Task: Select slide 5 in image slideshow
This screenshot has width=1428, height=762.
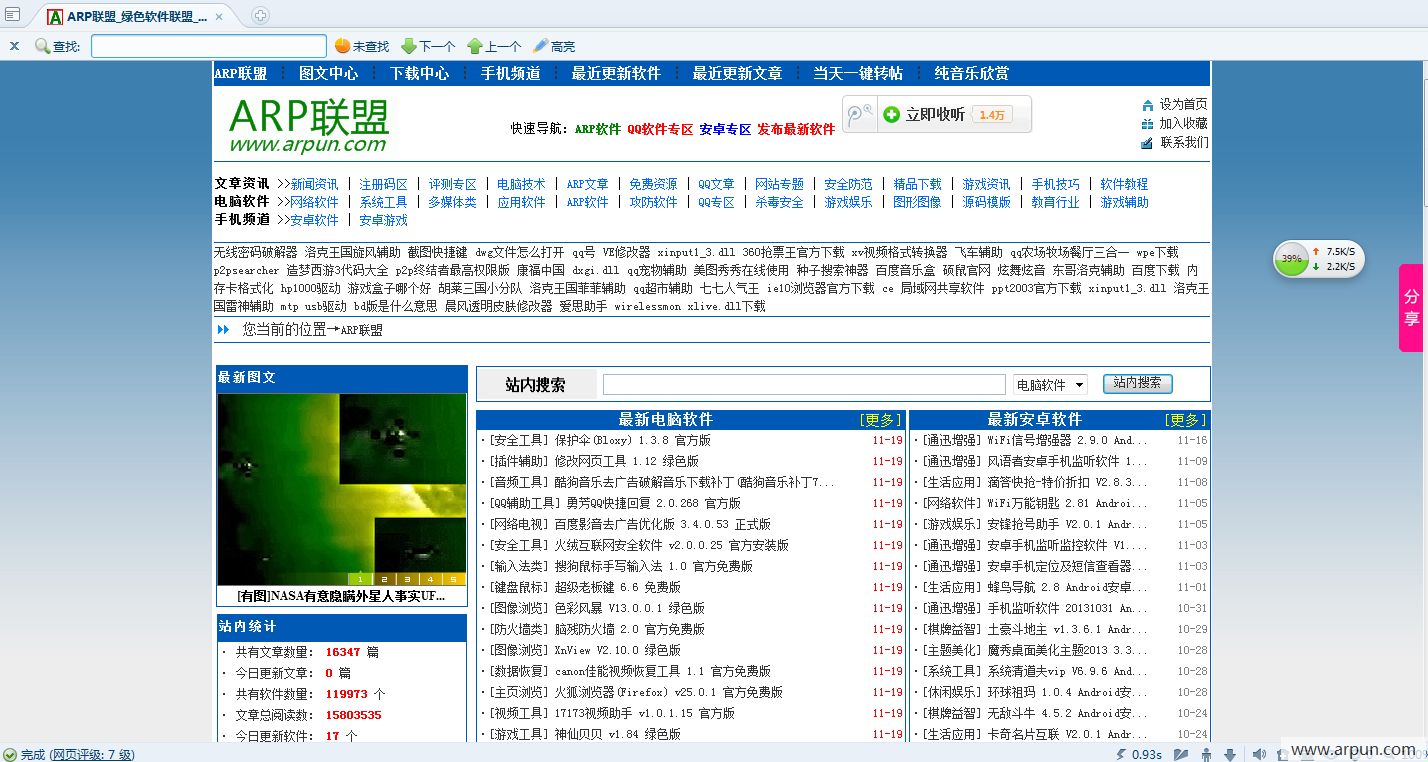Action: point(453,579)
